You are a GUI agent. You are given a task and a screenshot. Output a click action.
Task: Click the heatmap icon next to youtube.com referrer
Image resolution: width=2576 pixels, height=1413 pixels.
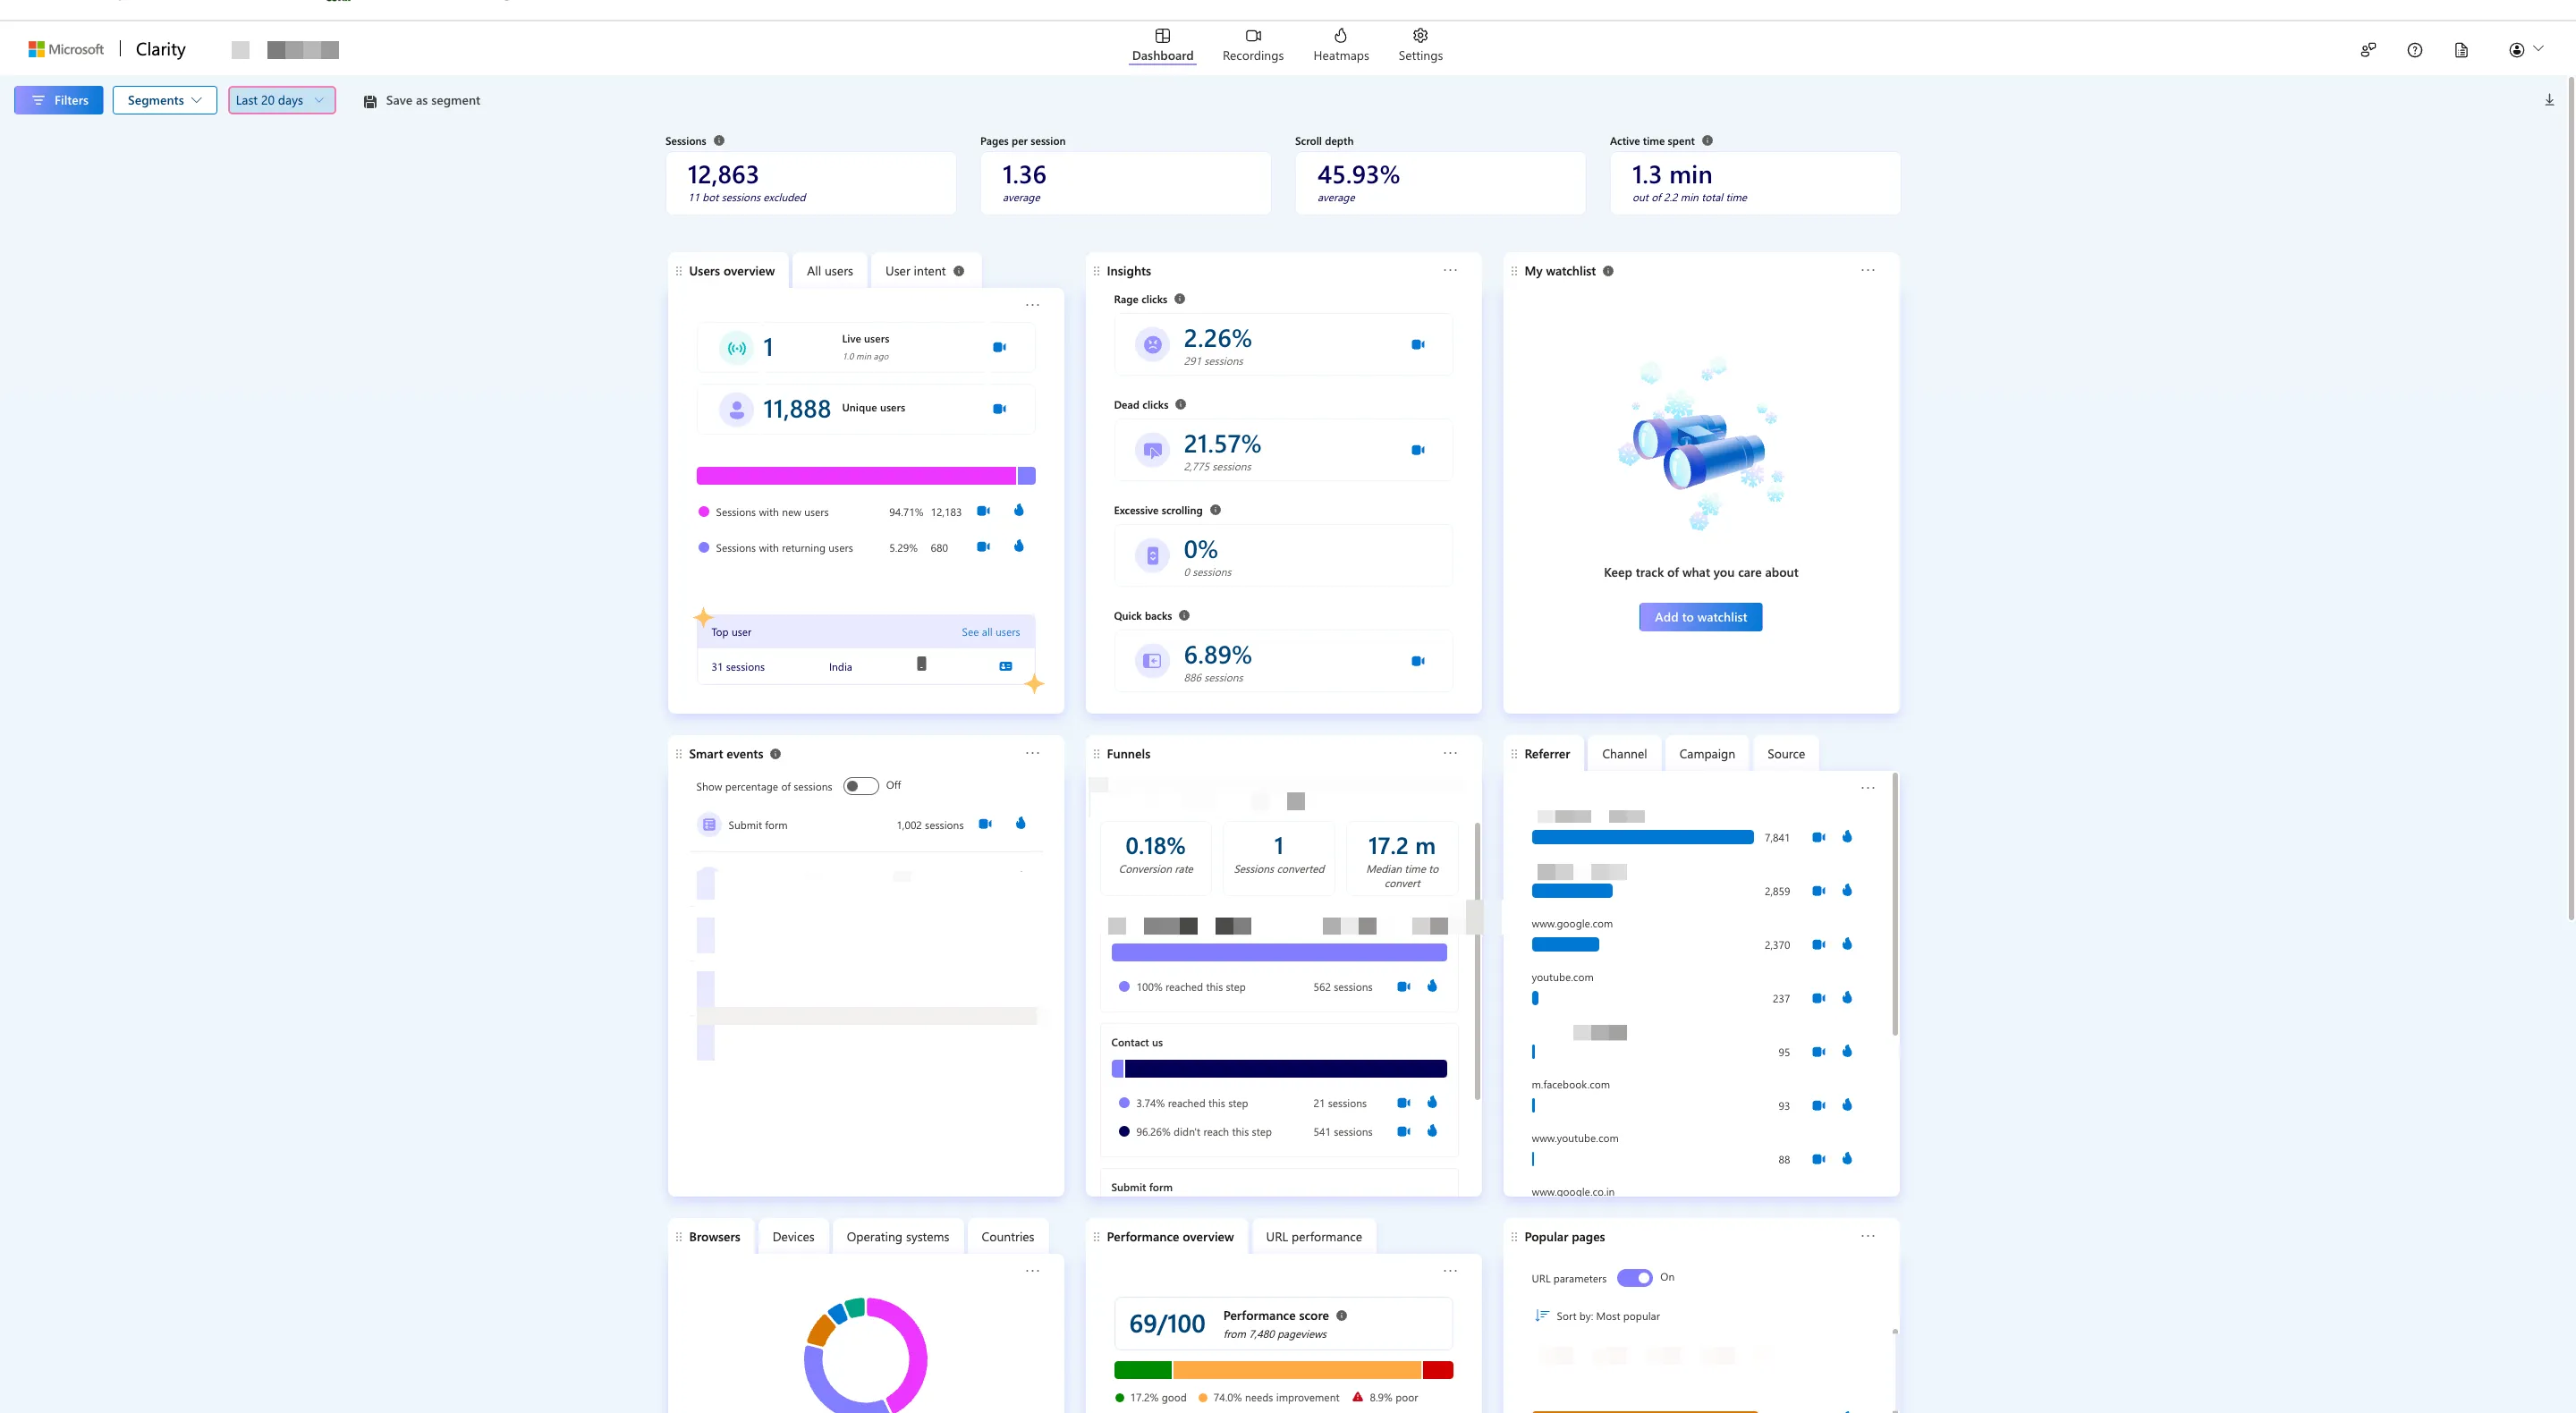[x=1847, y=997]
